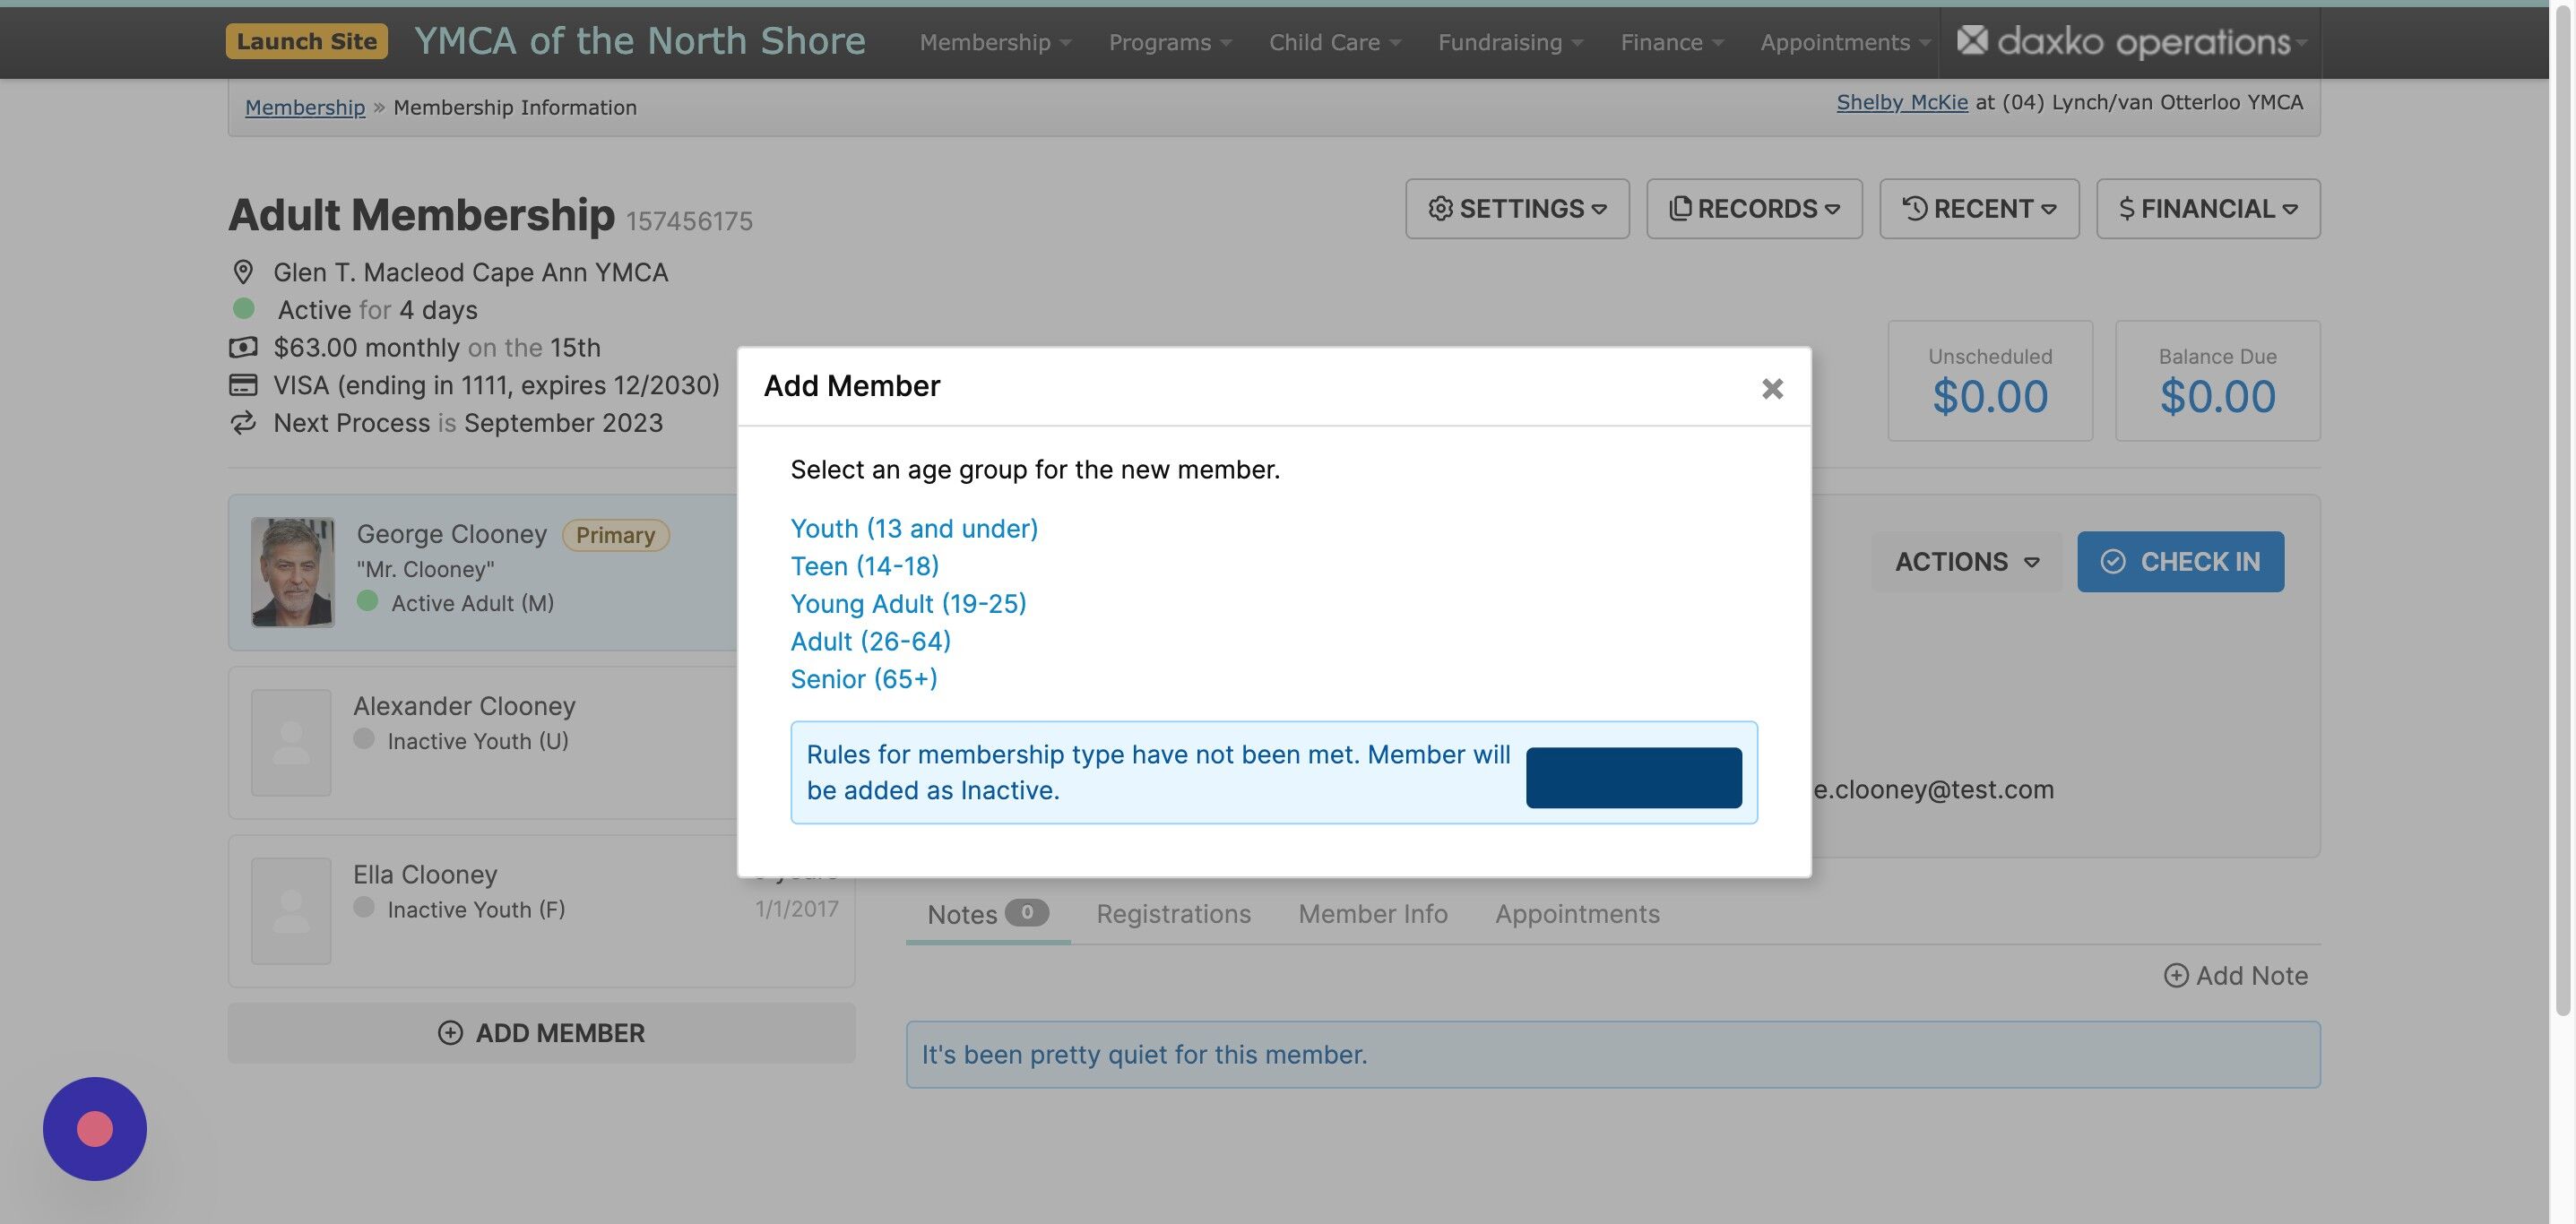This screenshot has height=1224, width=2576.
Task: Click the Balance Due $0.00 amount
Action: 2217,397
